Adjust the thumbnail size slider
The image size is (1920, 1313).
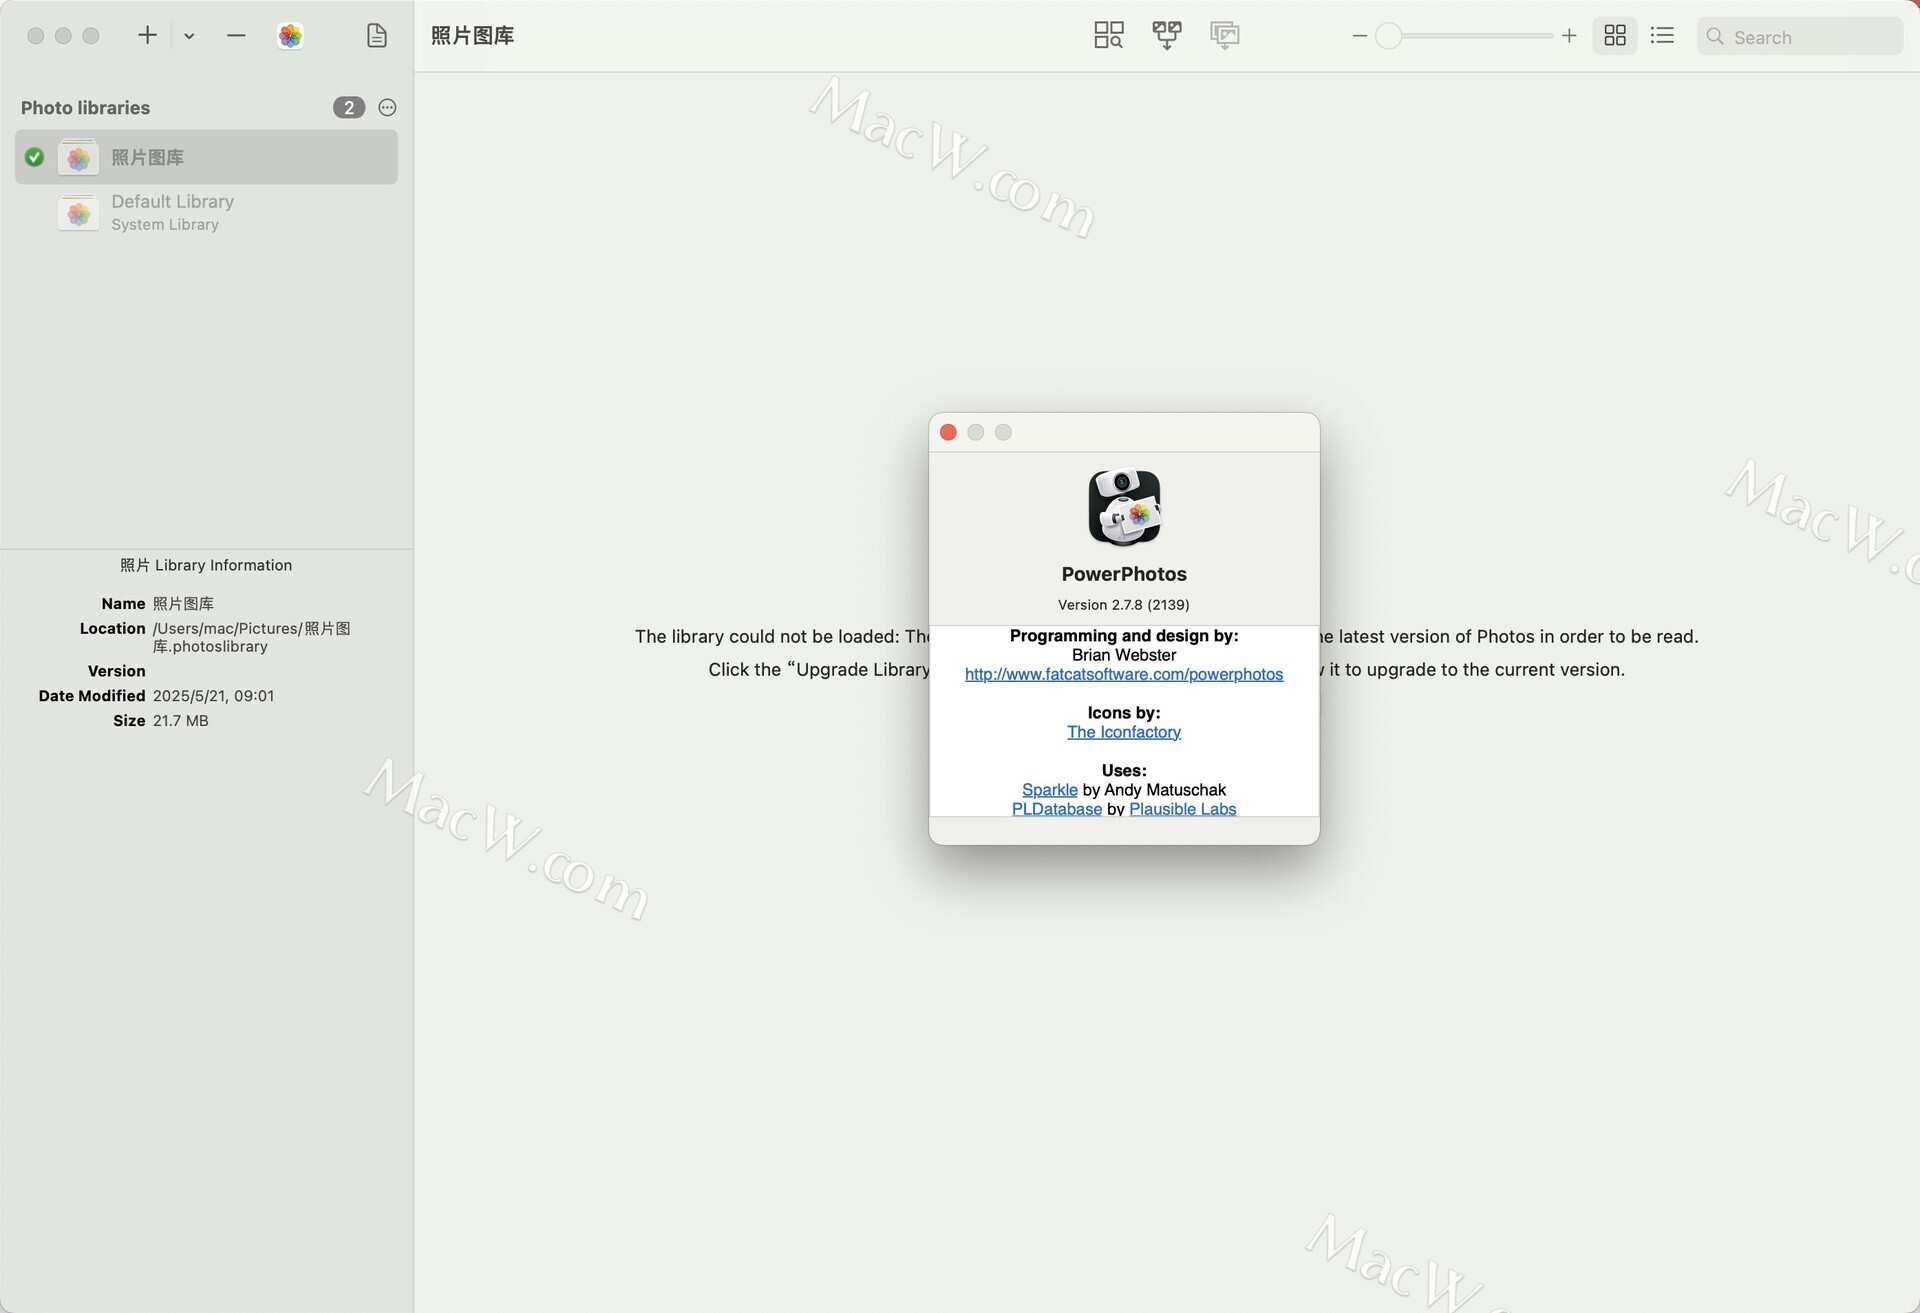click(1464, 36)
